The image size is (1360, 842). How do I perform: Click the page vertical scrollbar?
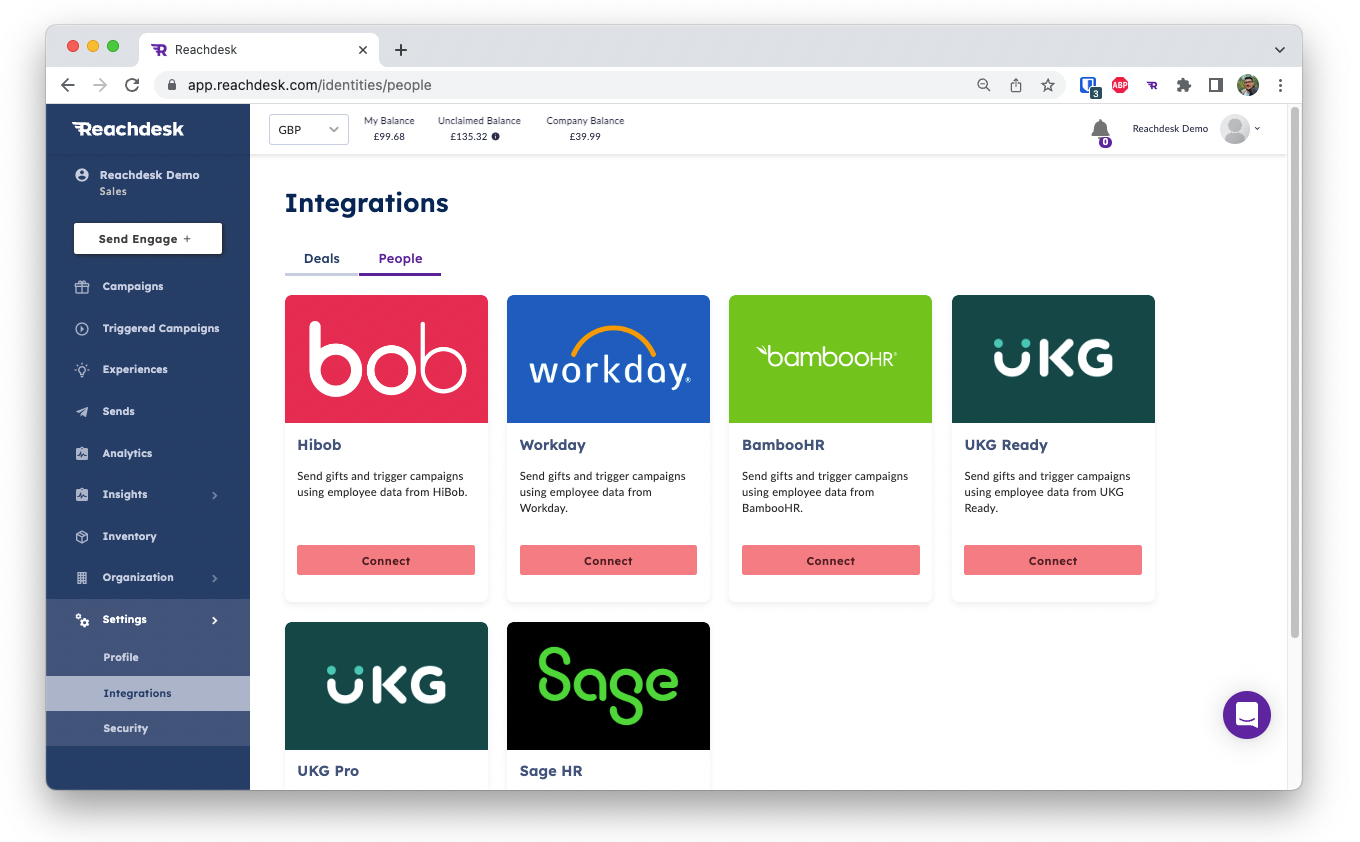1295,372
